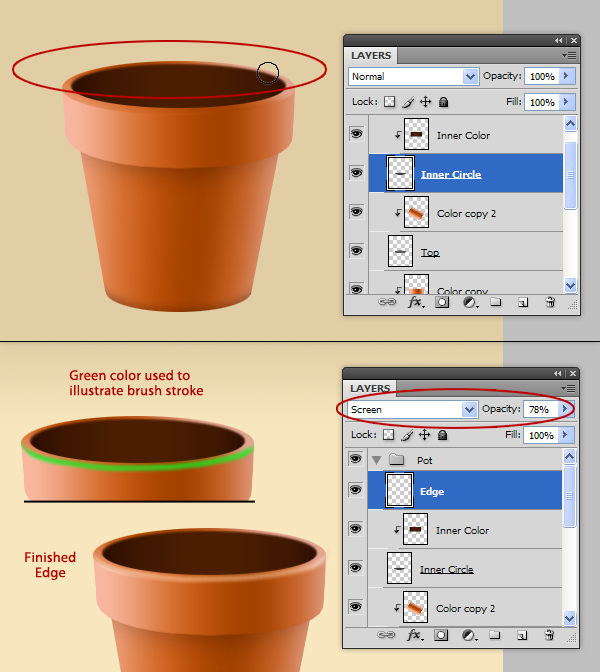Image resolution: width=600 pixels, height=672 pixels.
Task: Toggle visibility of the Pot group
Action: point(356,459)
